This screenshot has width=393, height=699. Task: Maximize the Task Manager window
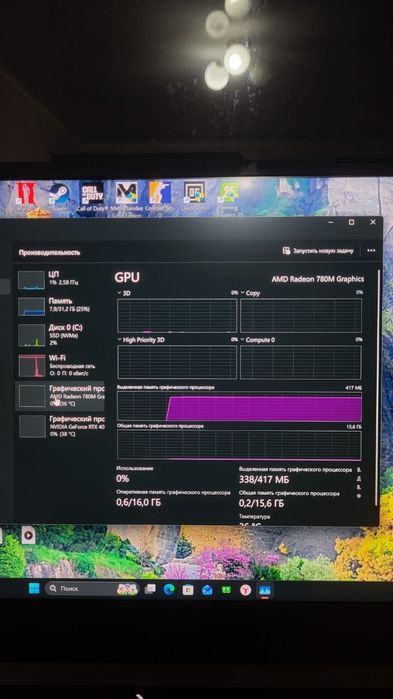352,222
